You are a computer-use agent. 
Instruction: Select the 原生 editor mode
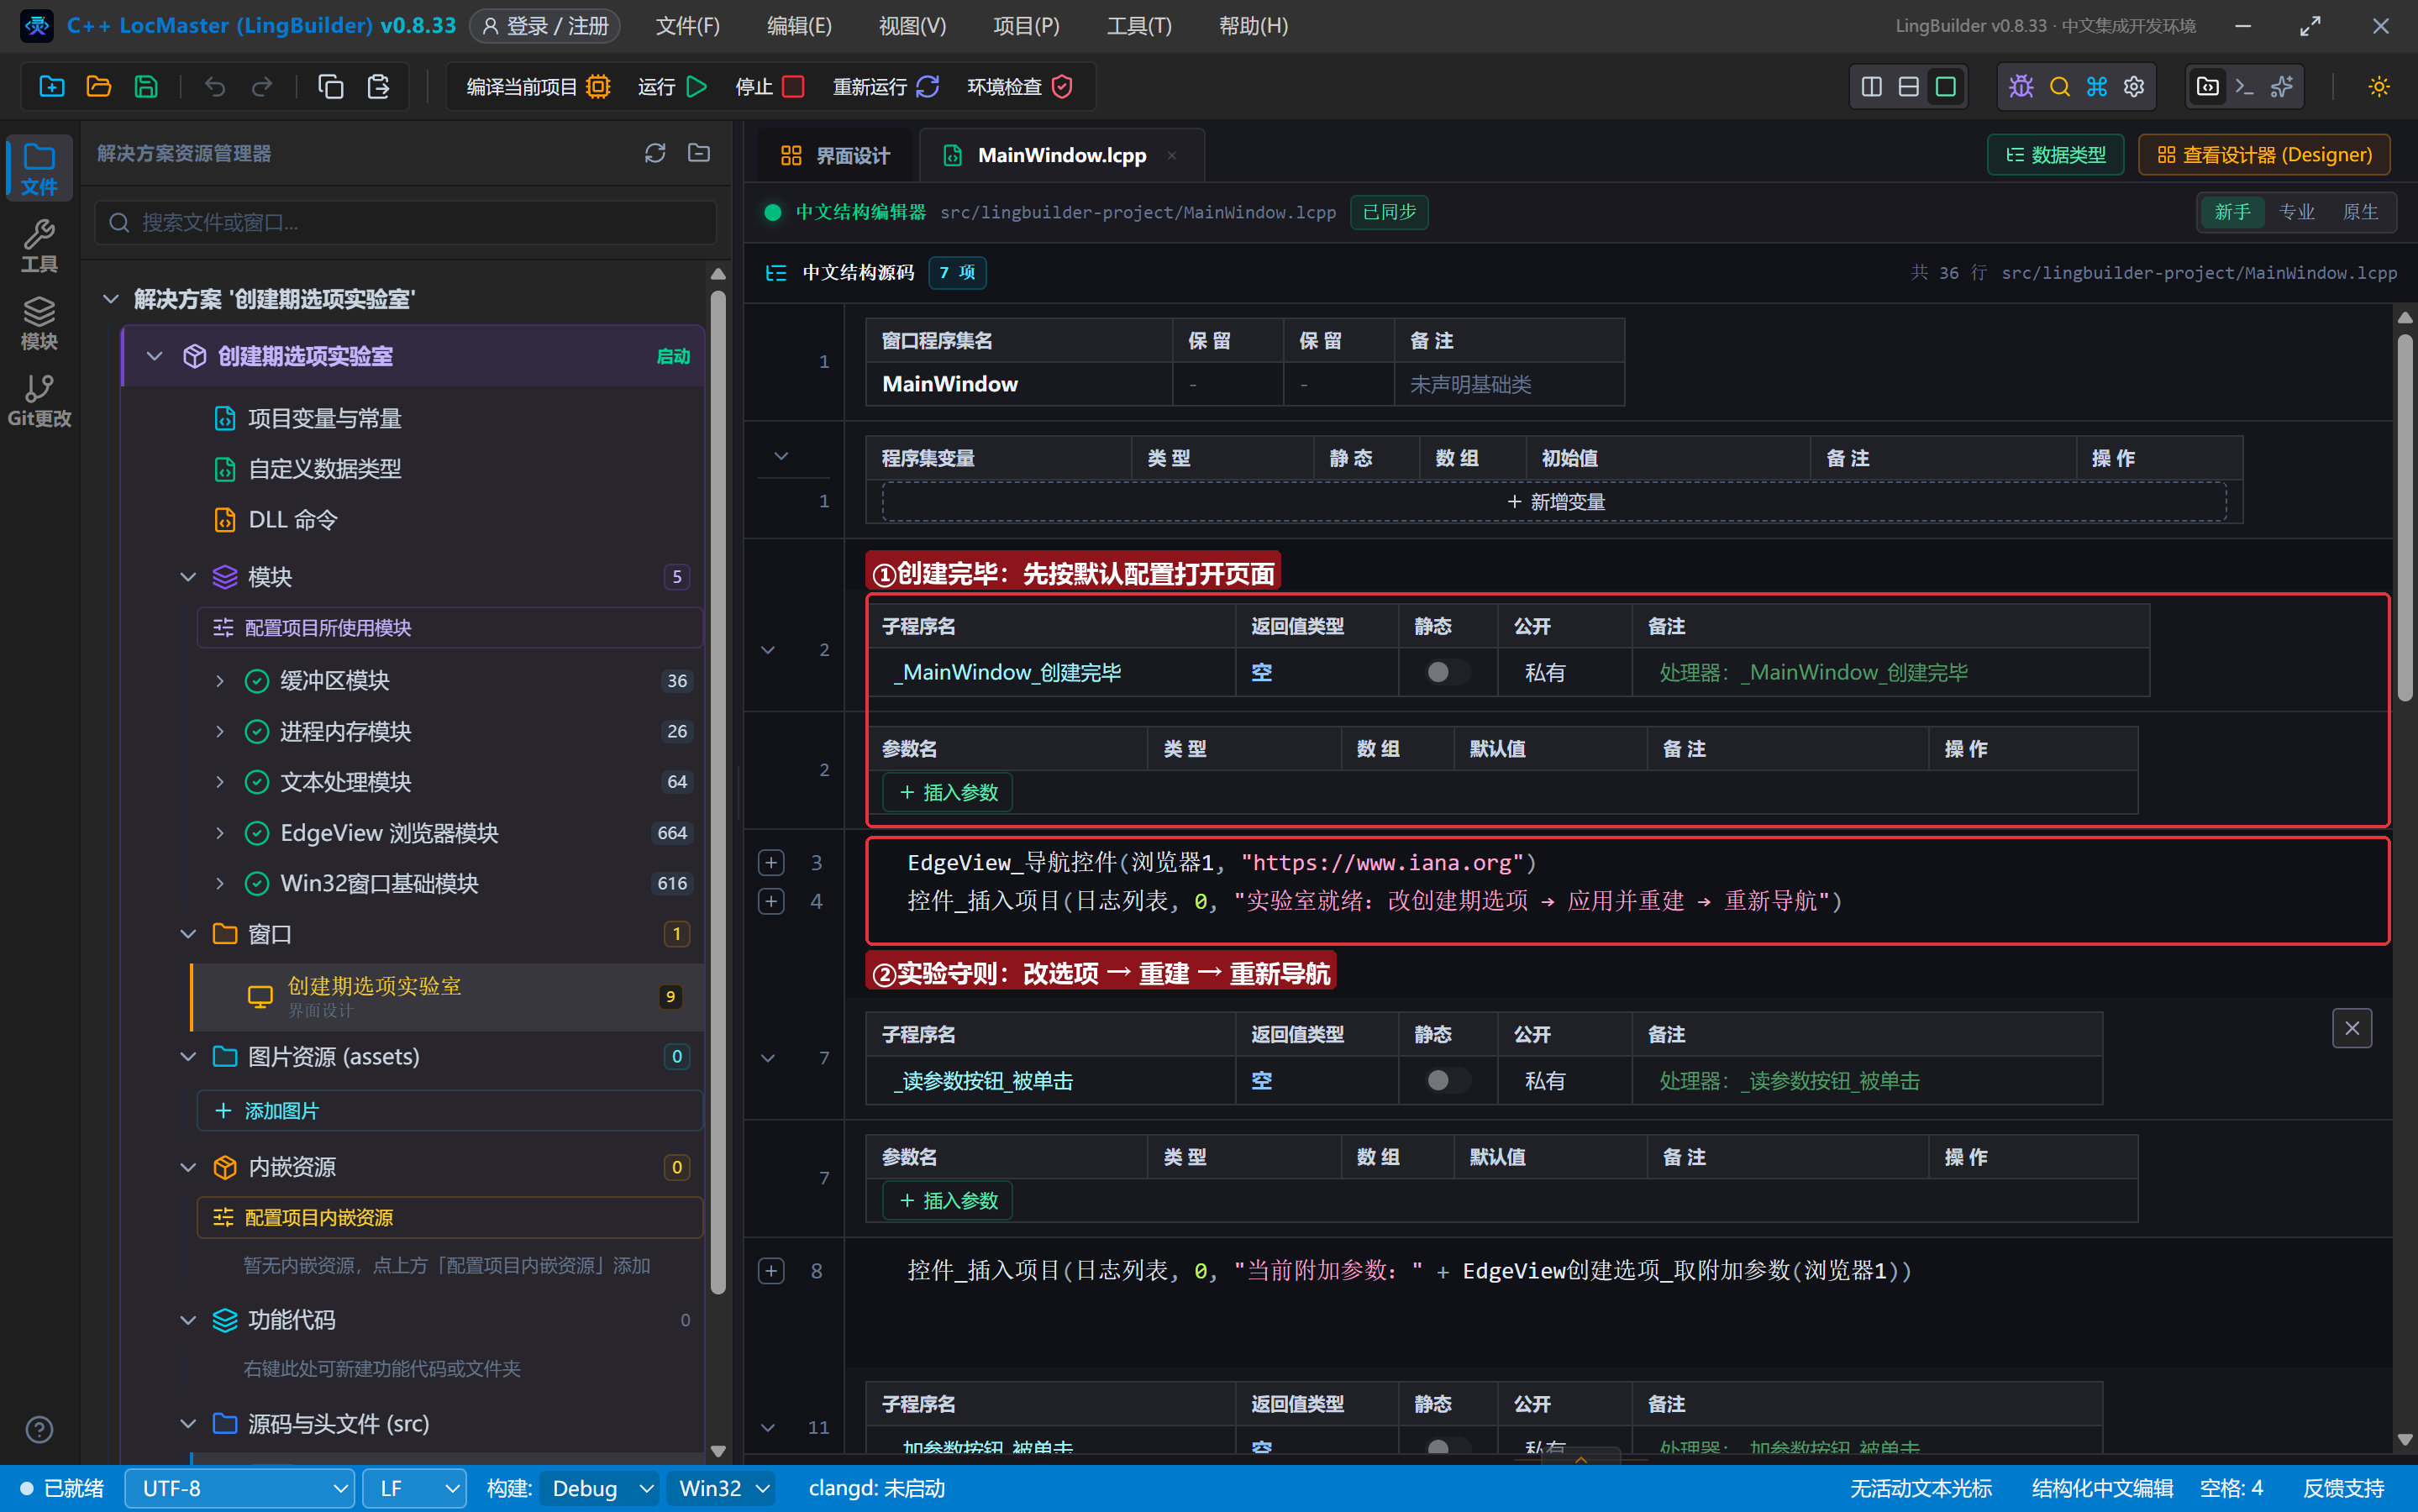[2360, 212]
